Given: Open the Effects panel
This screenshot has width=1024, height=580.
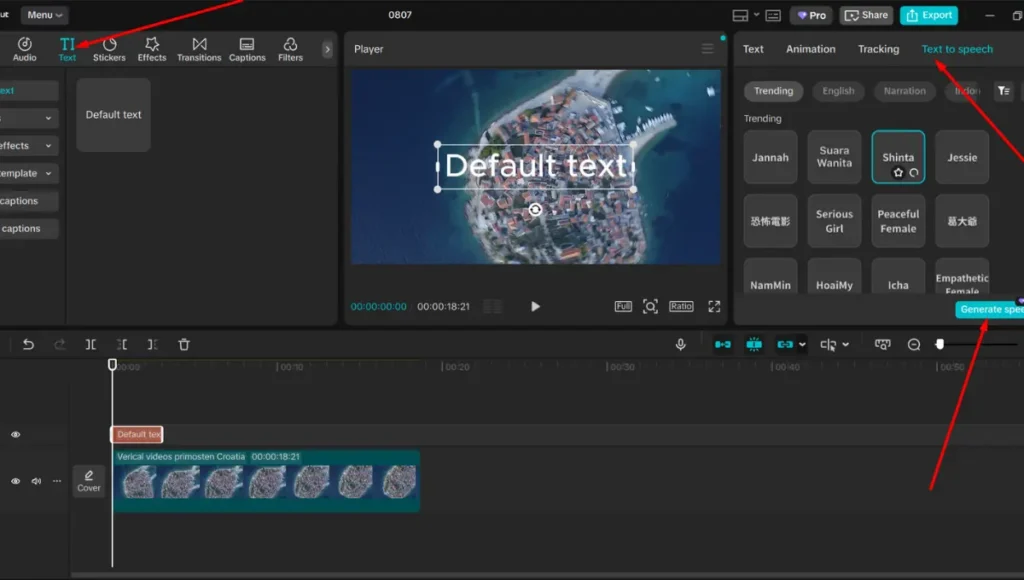Looking at the screenshot, I should tap(152, 49).
